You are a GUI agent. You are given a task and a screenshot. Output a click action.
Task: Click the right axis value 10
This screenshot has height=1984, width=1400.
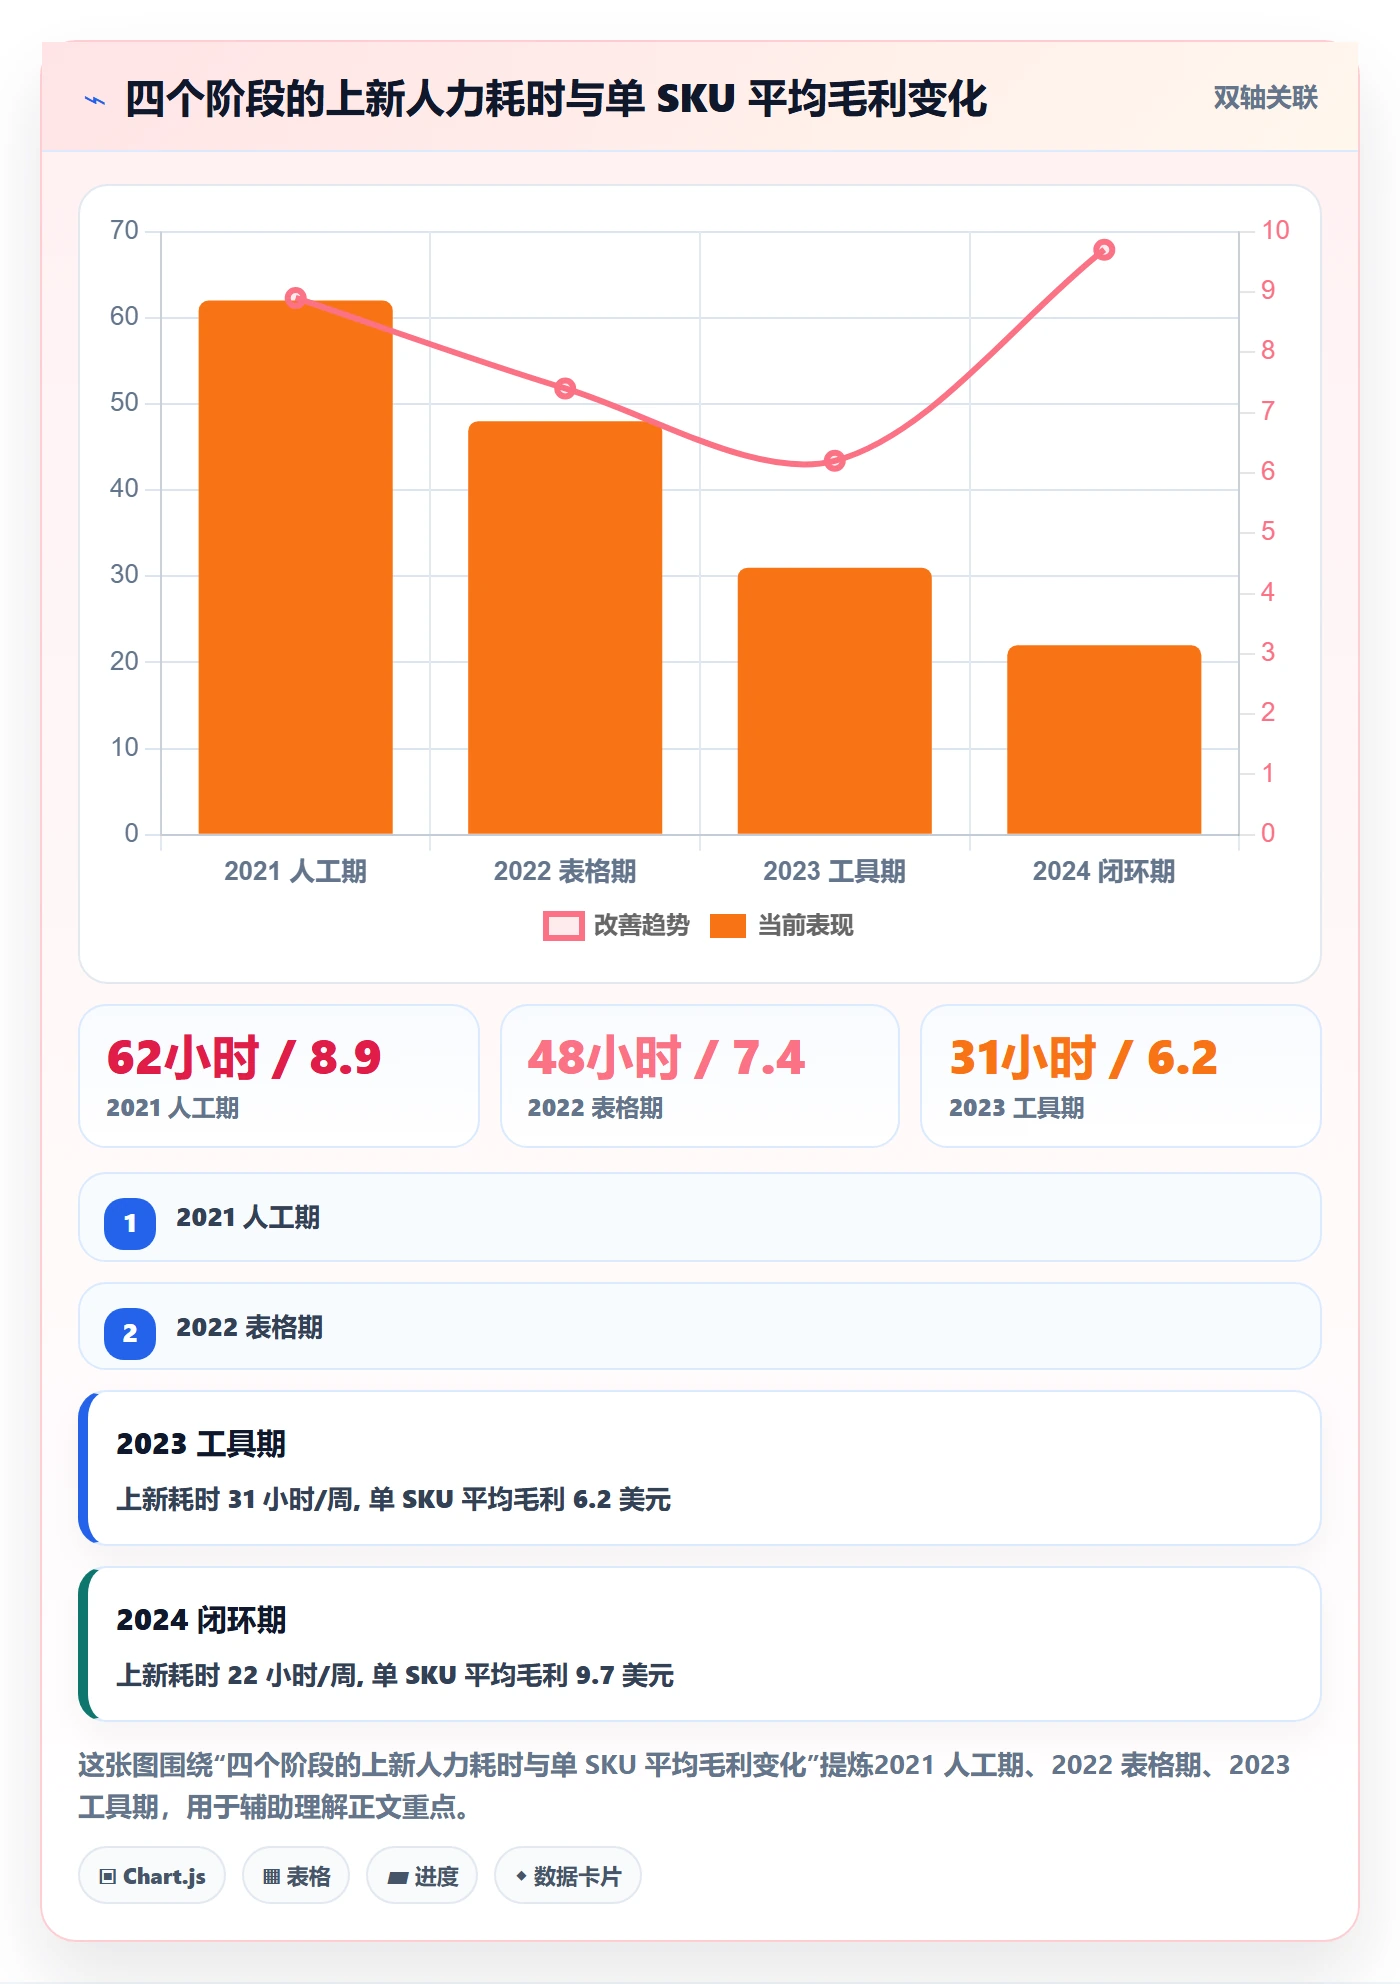(1275, 231)
